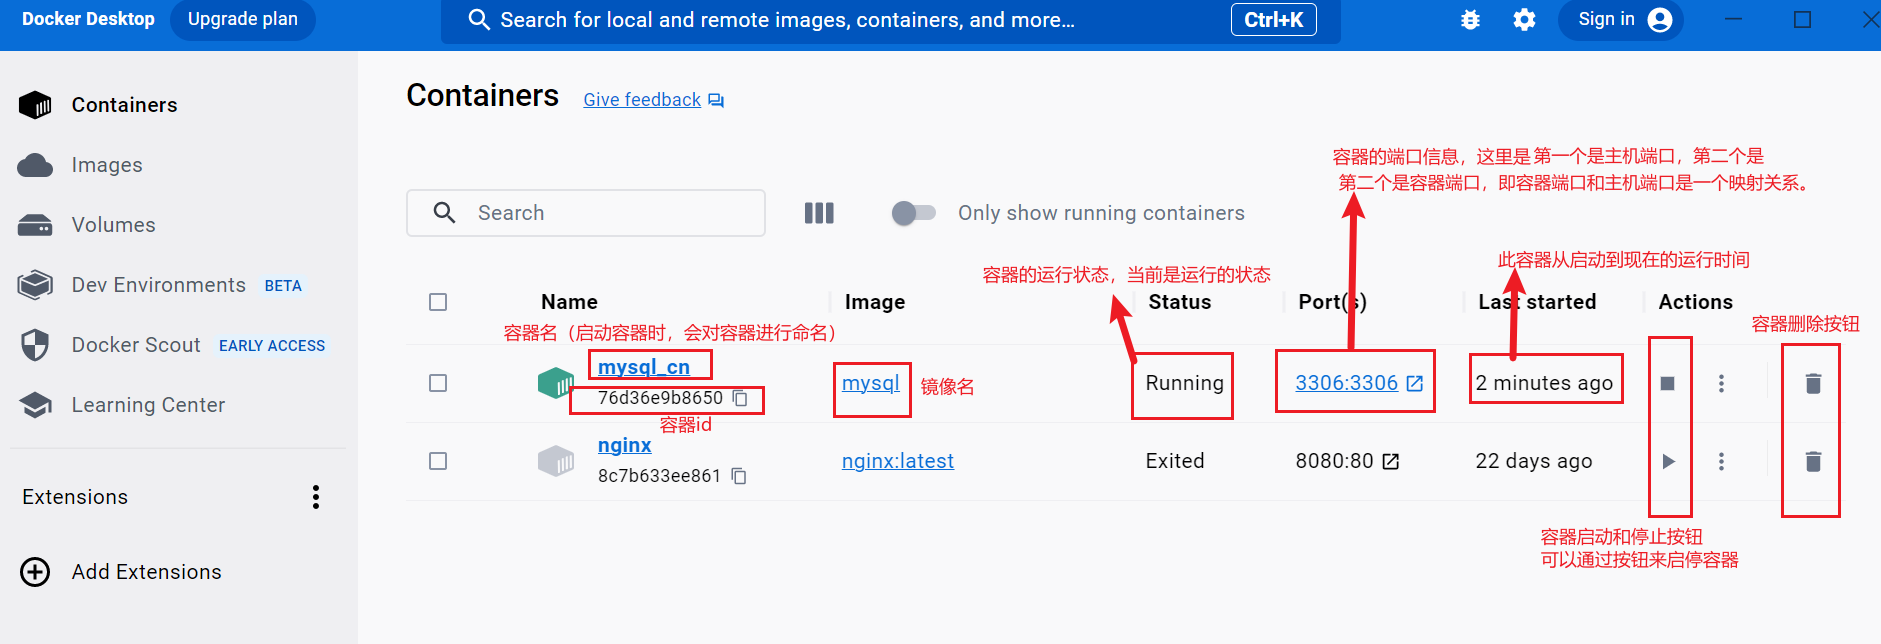1881x644 pixels.
Task: Copy container ID 8c7b633ee861
Action: point(739,476)
